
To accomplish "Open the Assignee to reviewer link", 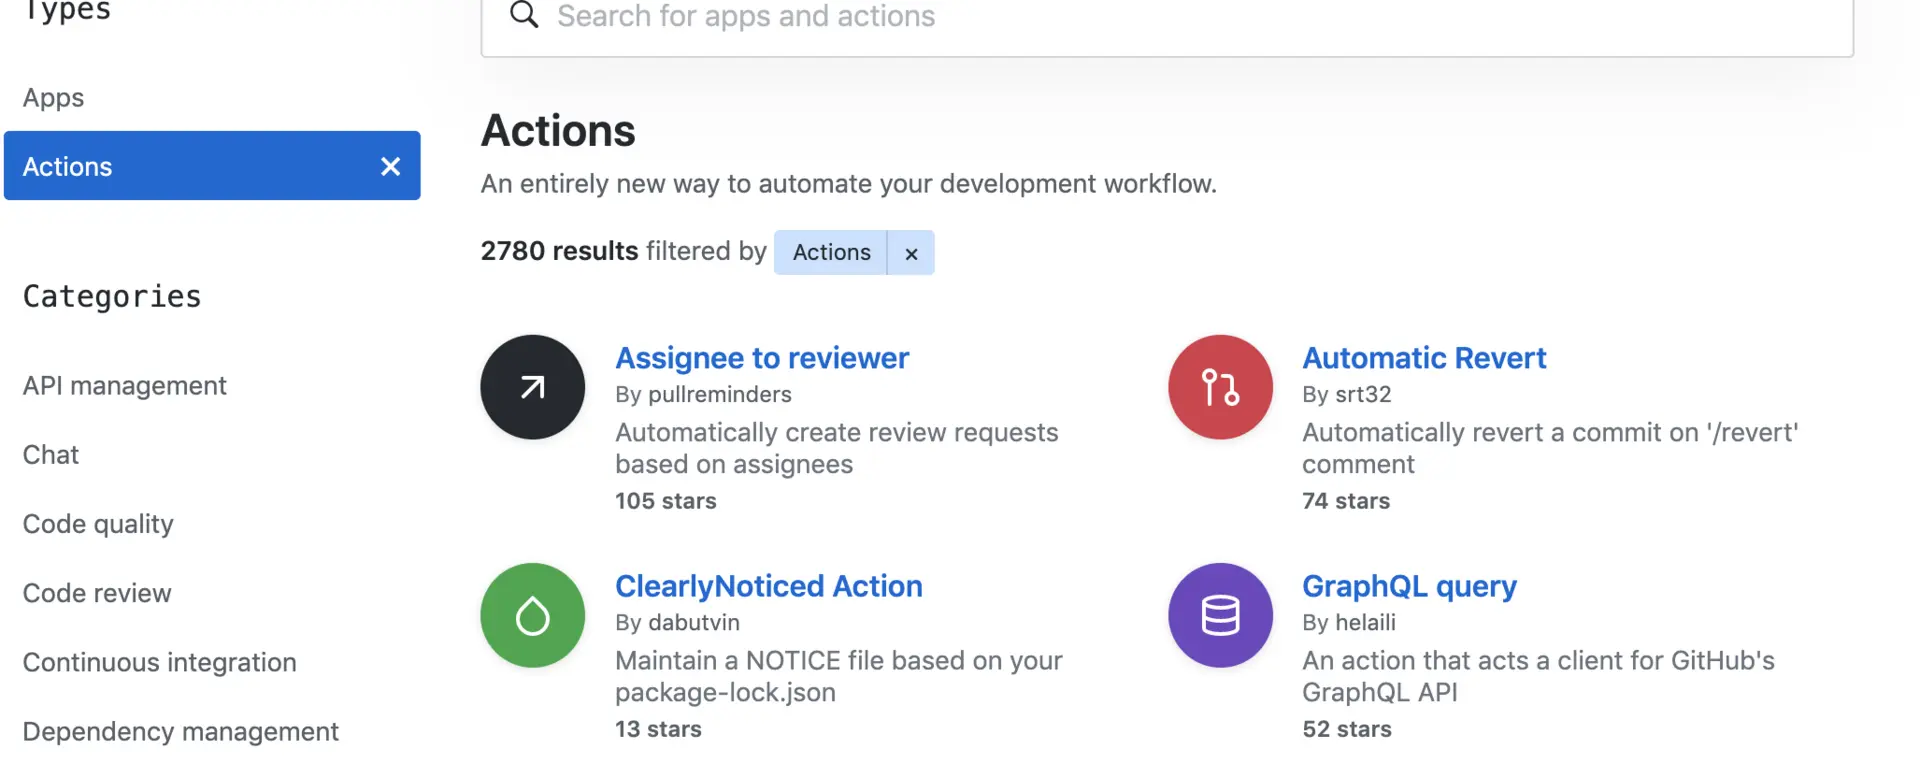I will click(x=762, y=357).
